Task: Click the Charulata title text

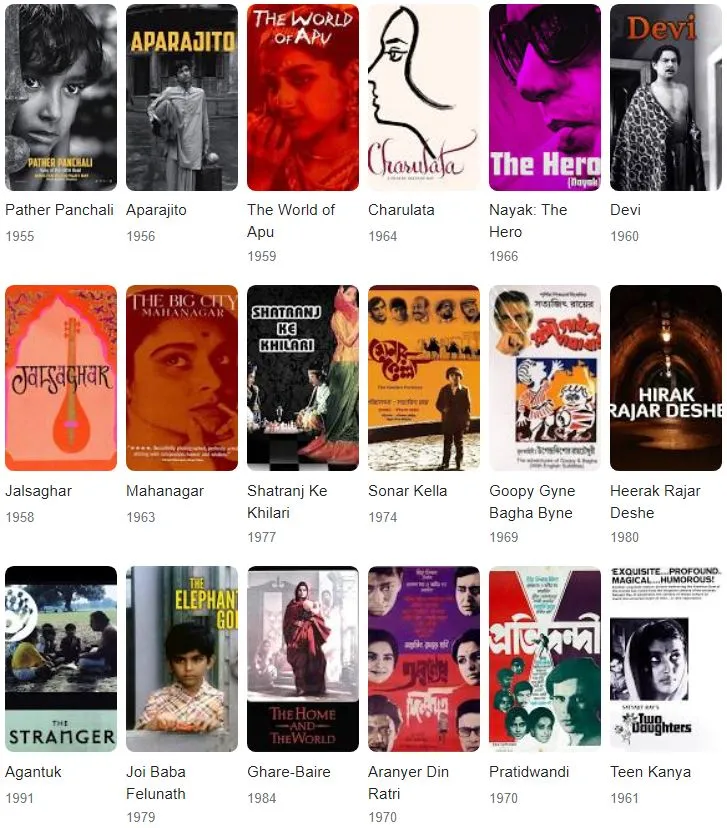Action: [x=401, y=210]
